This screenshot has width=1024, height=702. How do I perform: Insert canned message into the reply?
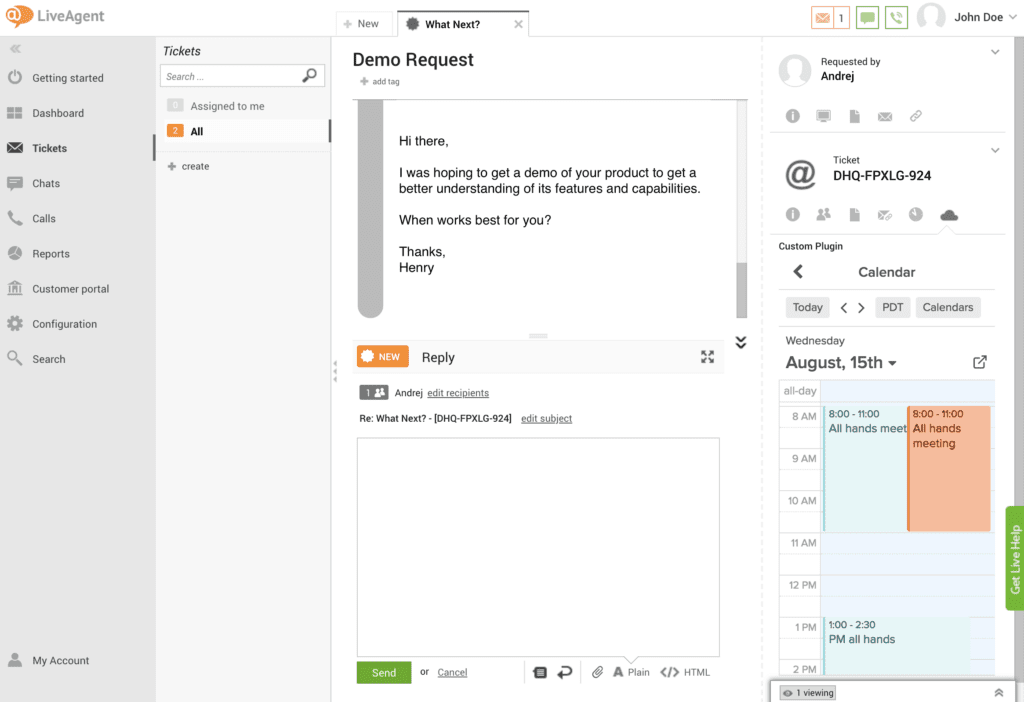click(x=541, y=672)
